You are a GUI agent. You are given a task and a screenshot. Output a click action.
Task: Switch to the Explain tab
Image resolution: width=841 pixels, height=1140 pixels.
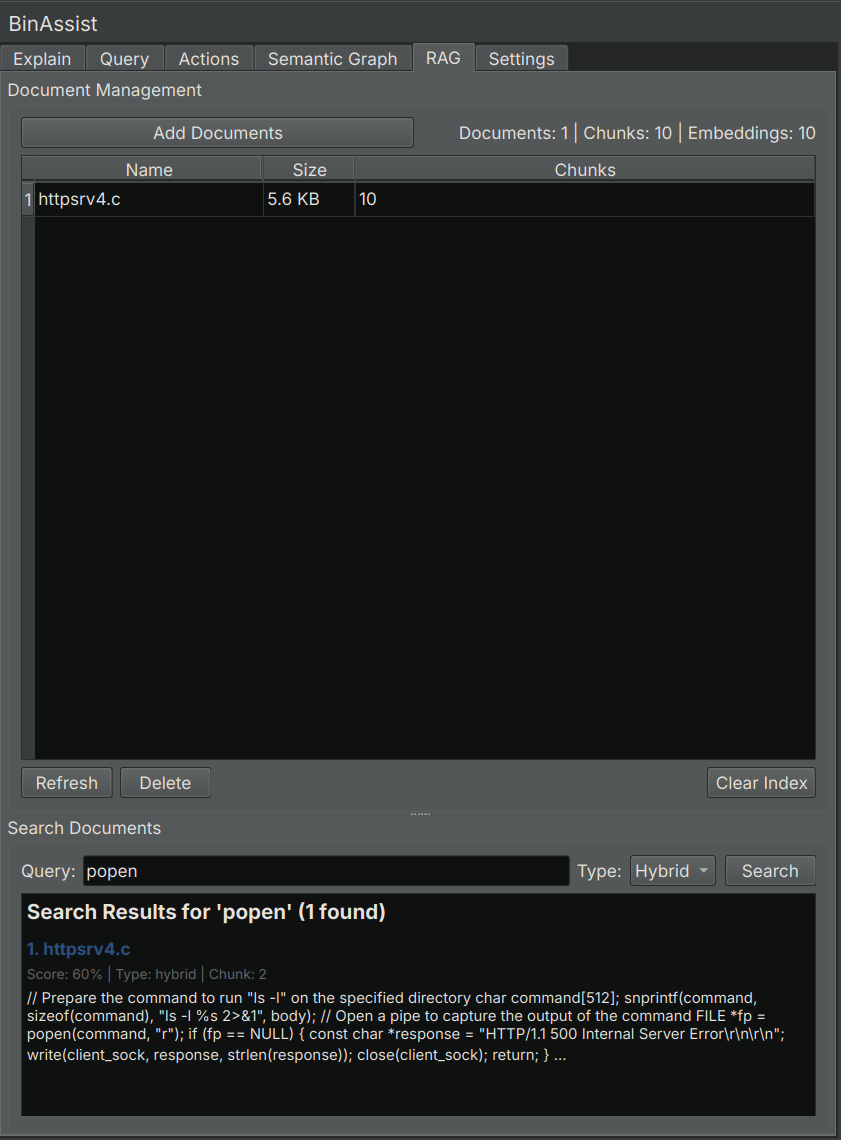[42, 58]
